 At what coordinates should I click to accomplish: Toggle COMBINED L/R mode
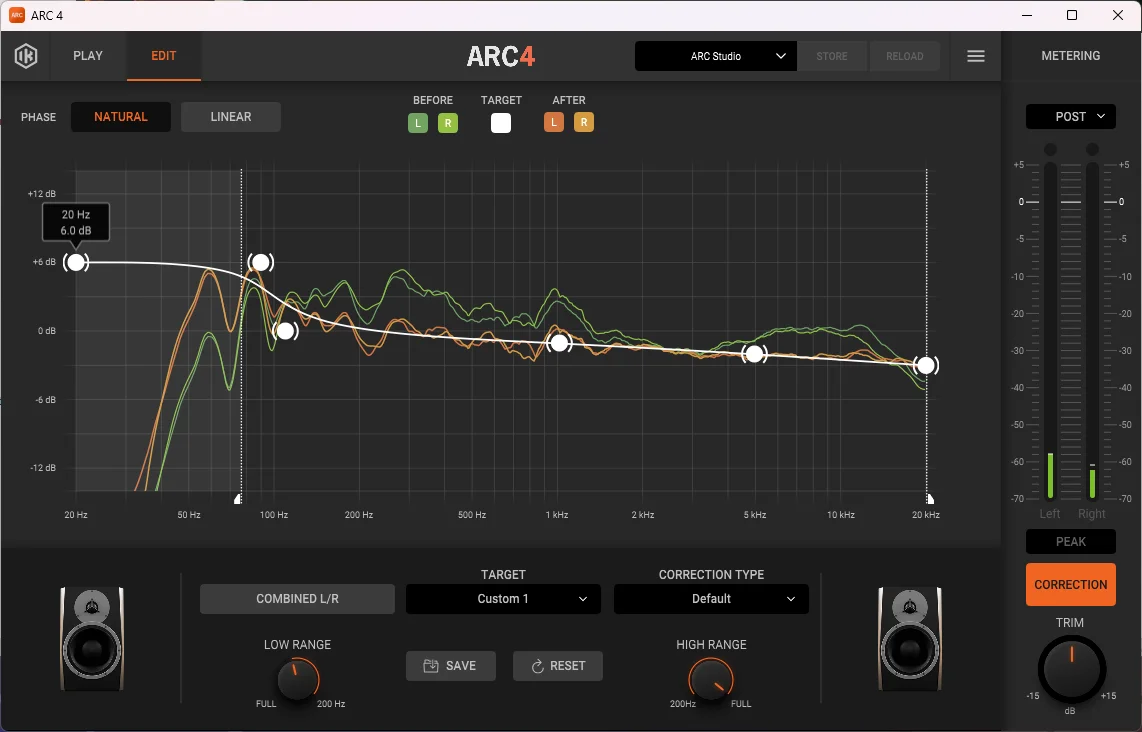pos(297,599)
